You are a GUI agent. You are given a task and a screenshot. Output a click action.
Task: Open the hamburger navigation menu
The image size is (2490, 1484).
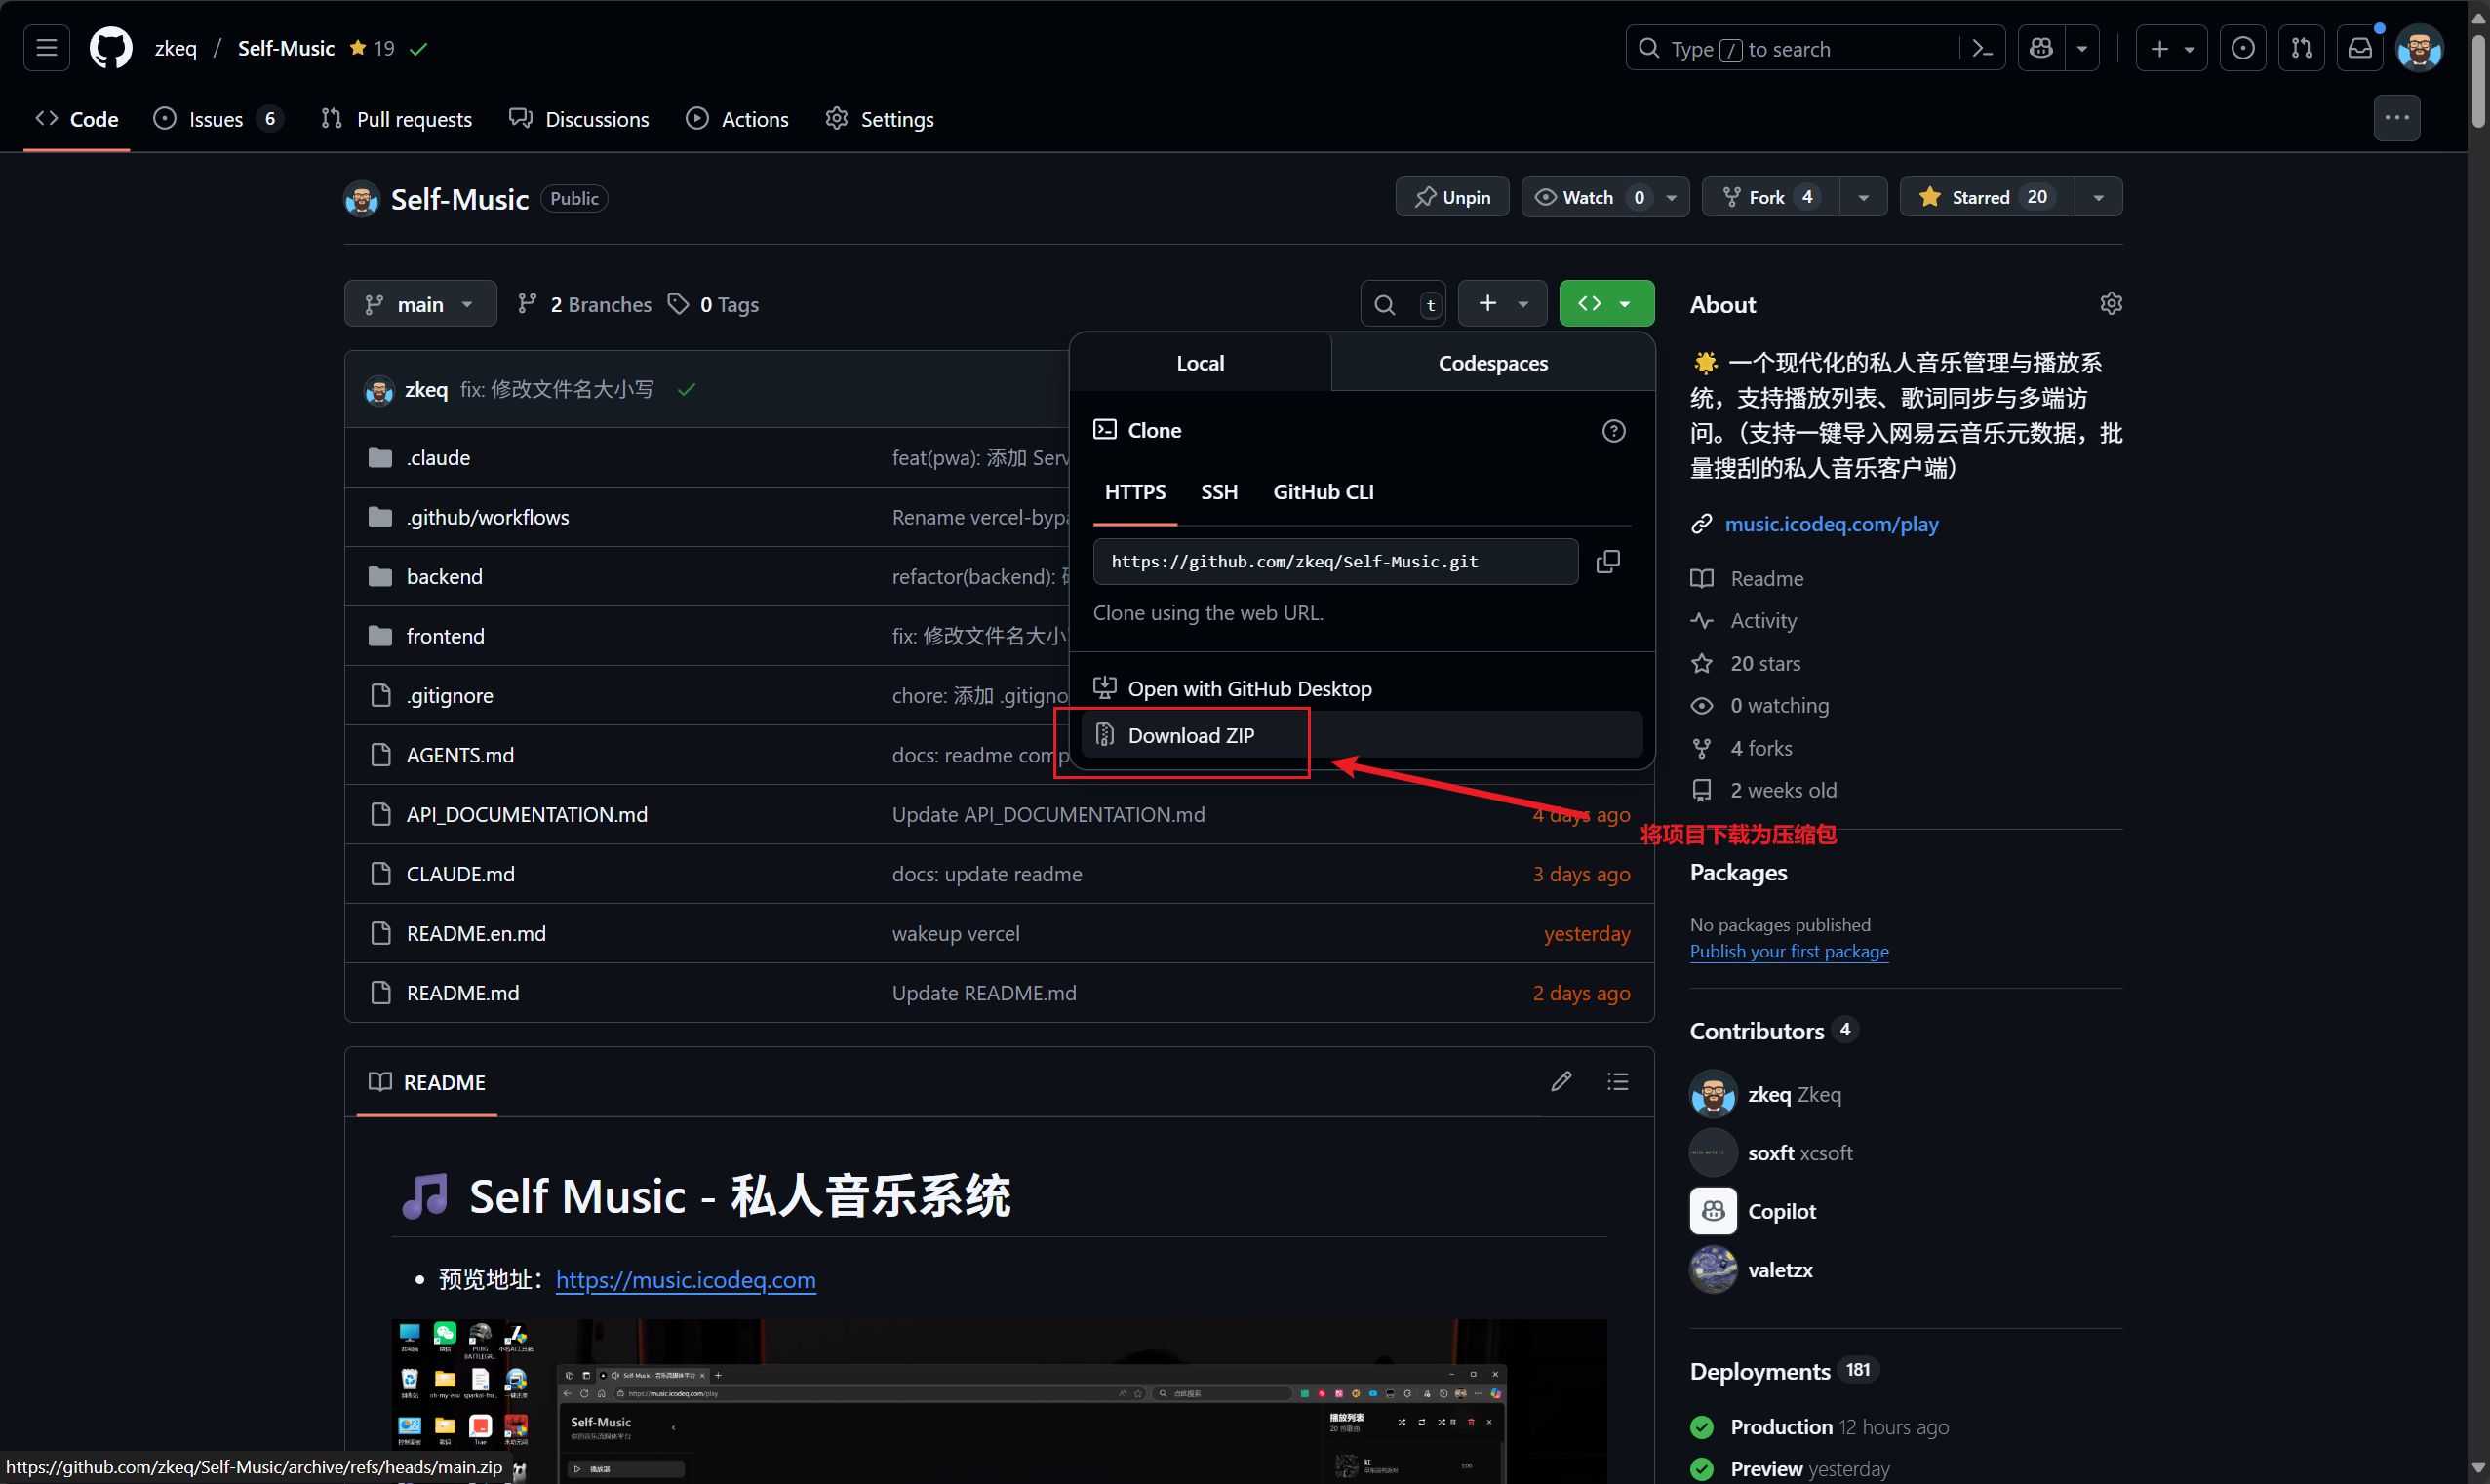click(46, 48)
